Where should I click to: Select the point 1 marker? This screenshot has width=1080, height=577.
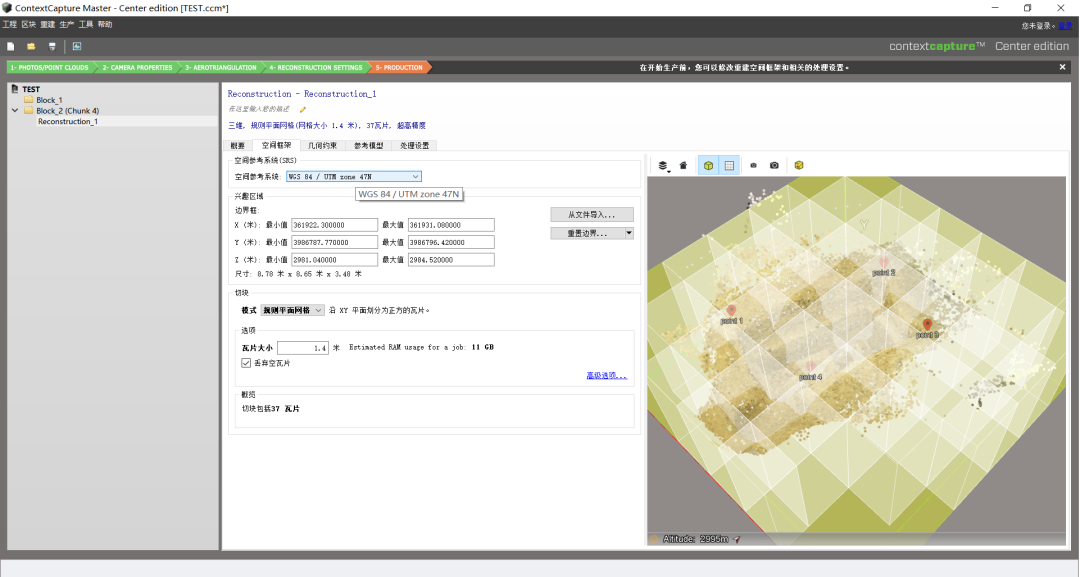pos(731,311)
